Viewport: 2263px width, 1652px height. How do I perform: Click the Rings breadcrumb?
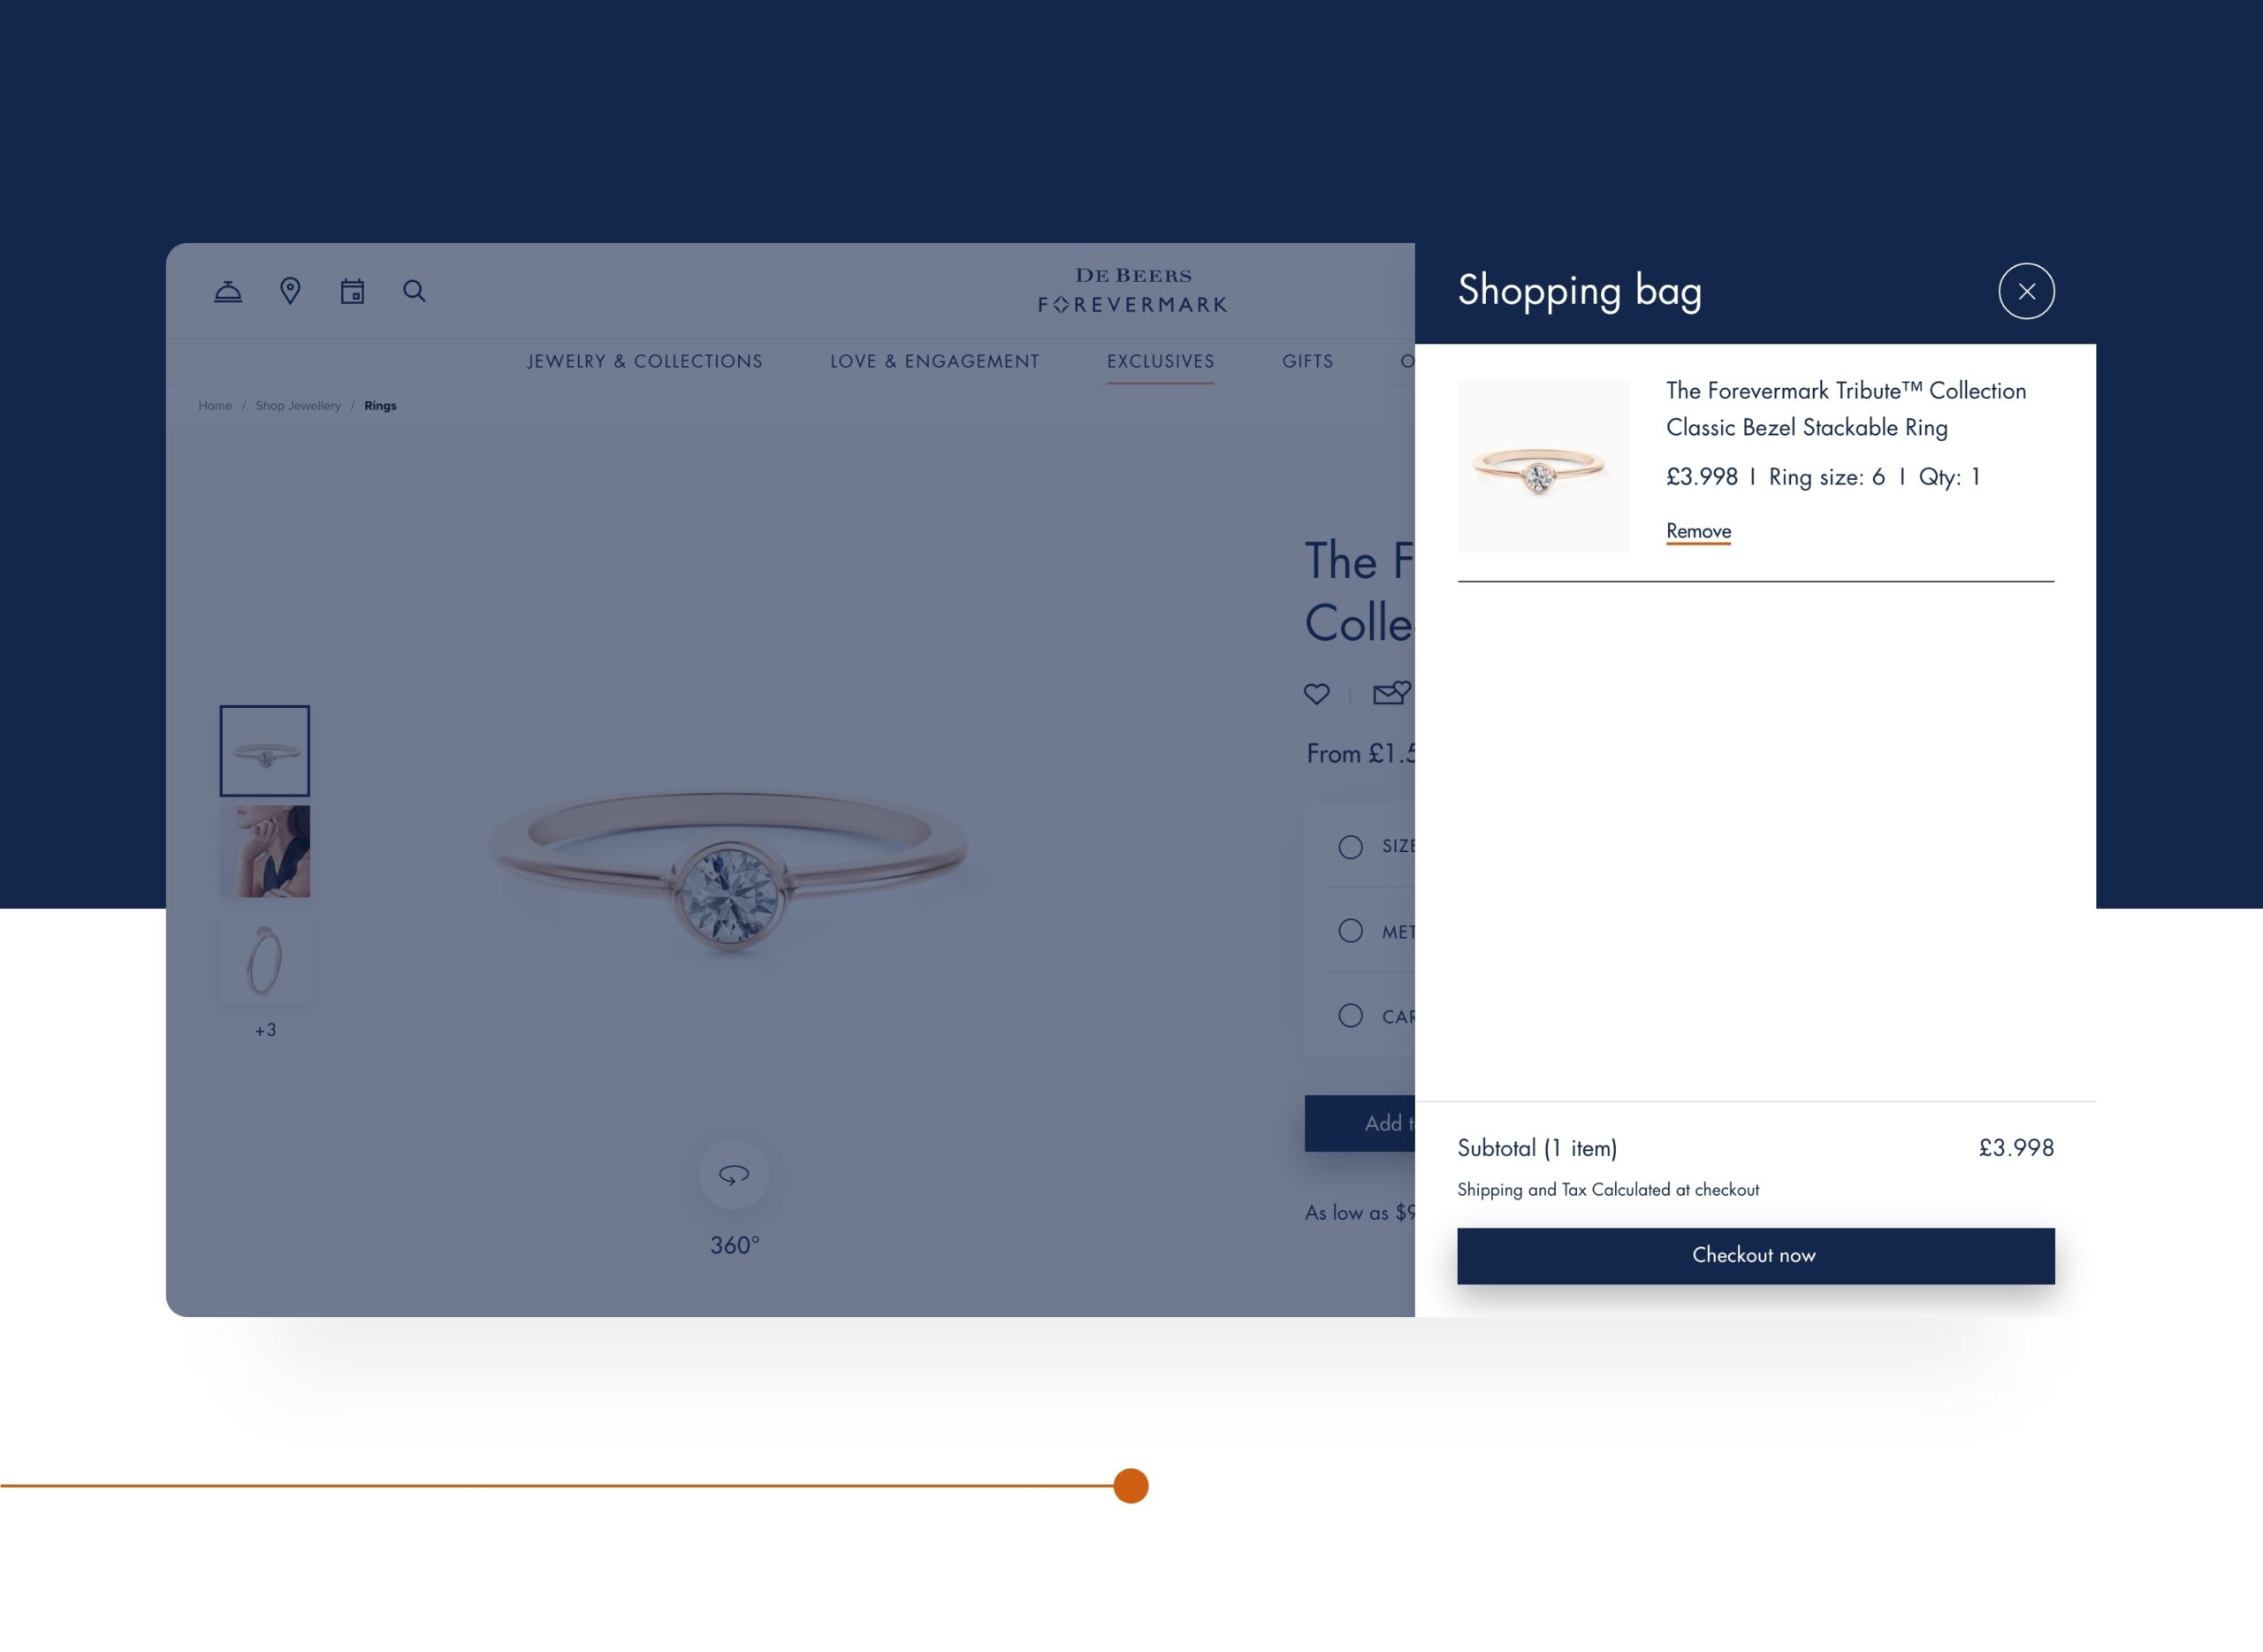tap(380, 405)
